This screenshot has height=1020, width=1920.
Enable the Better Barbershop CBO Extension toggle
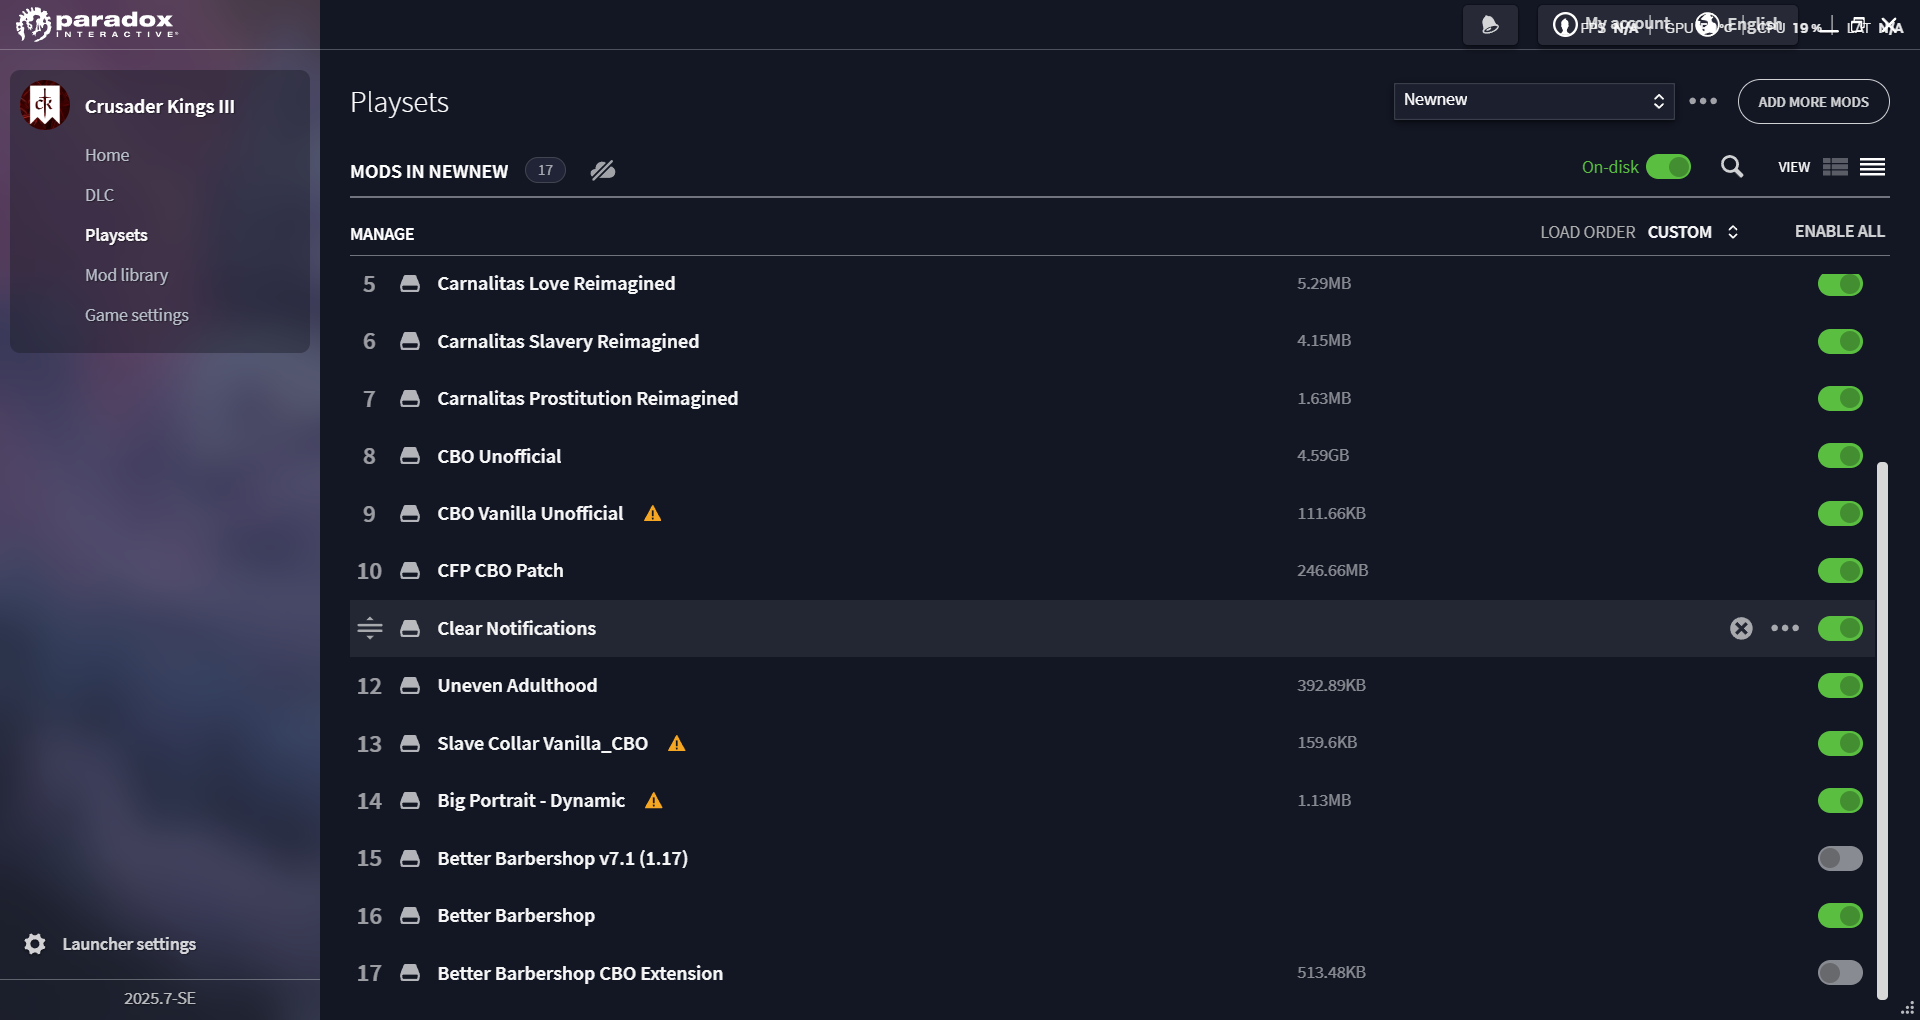(x=1840, y=973)
